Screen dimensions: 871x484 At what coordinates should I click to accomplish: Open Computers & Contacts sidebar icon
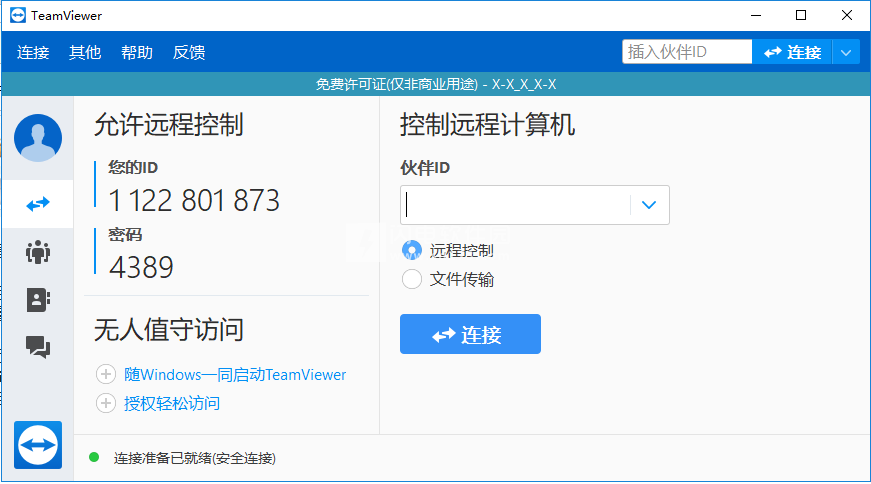point(38,300)
